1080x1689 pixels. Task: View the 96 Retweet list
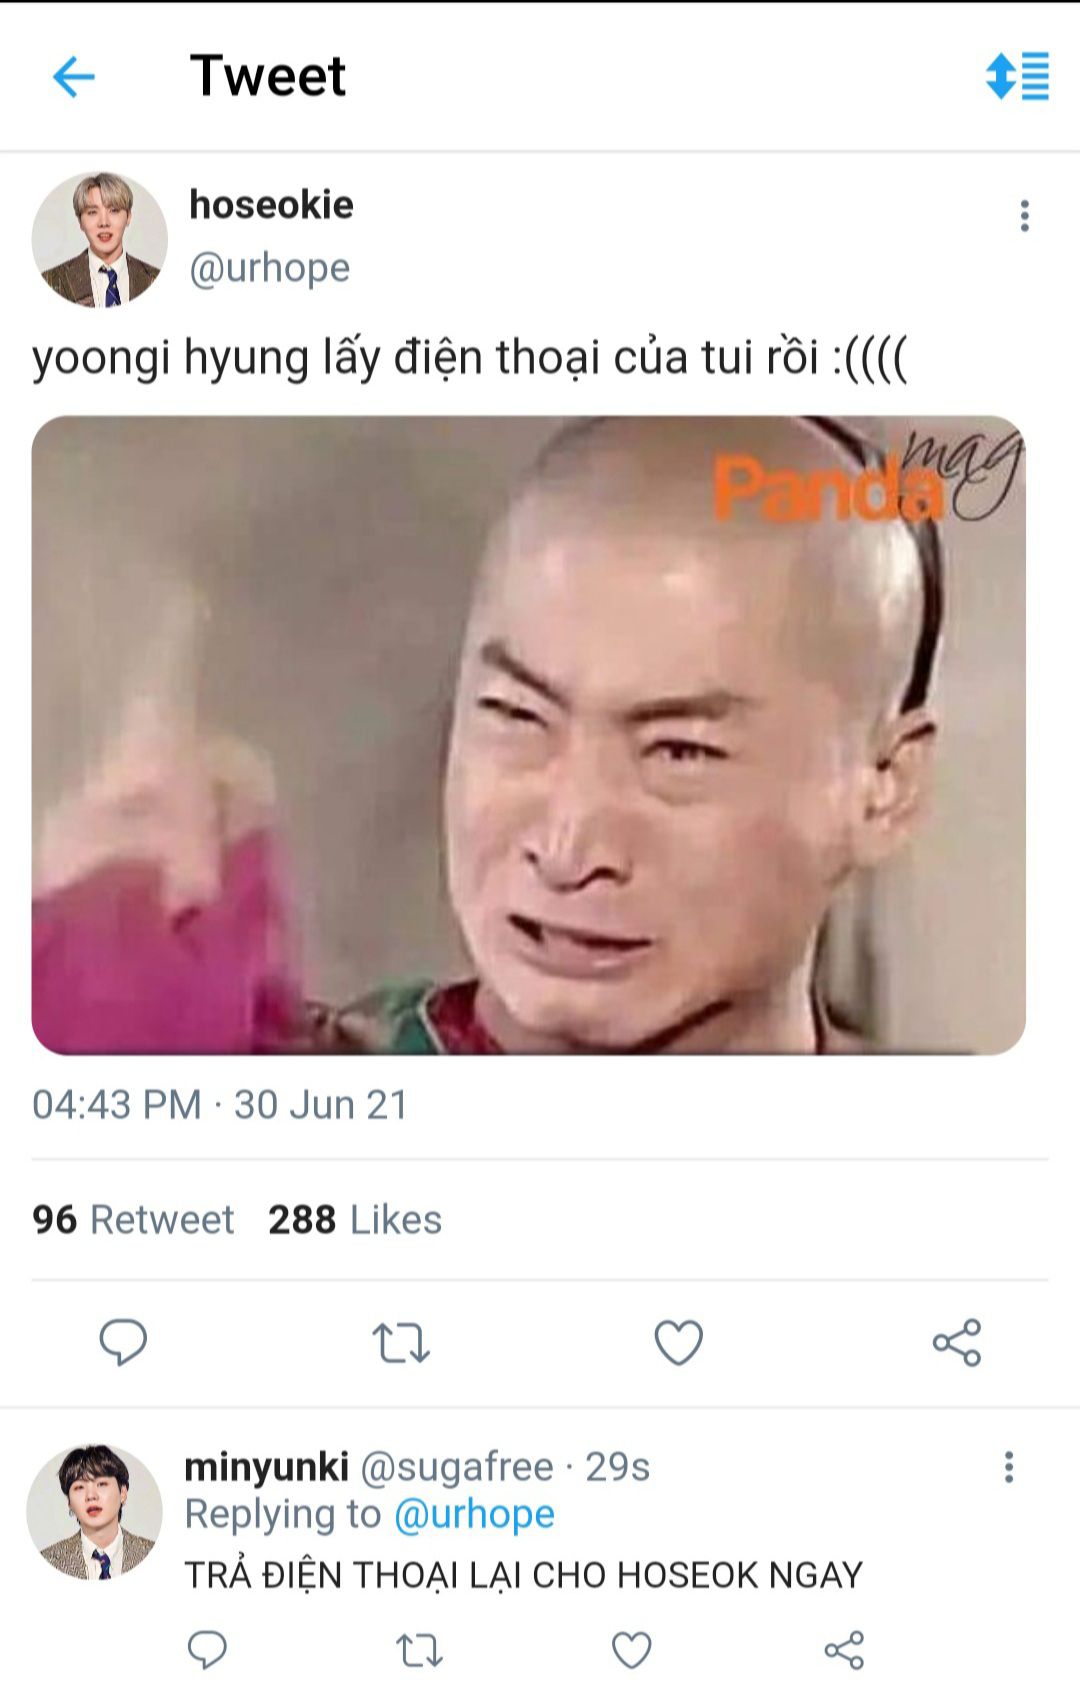click(133, 1220)
